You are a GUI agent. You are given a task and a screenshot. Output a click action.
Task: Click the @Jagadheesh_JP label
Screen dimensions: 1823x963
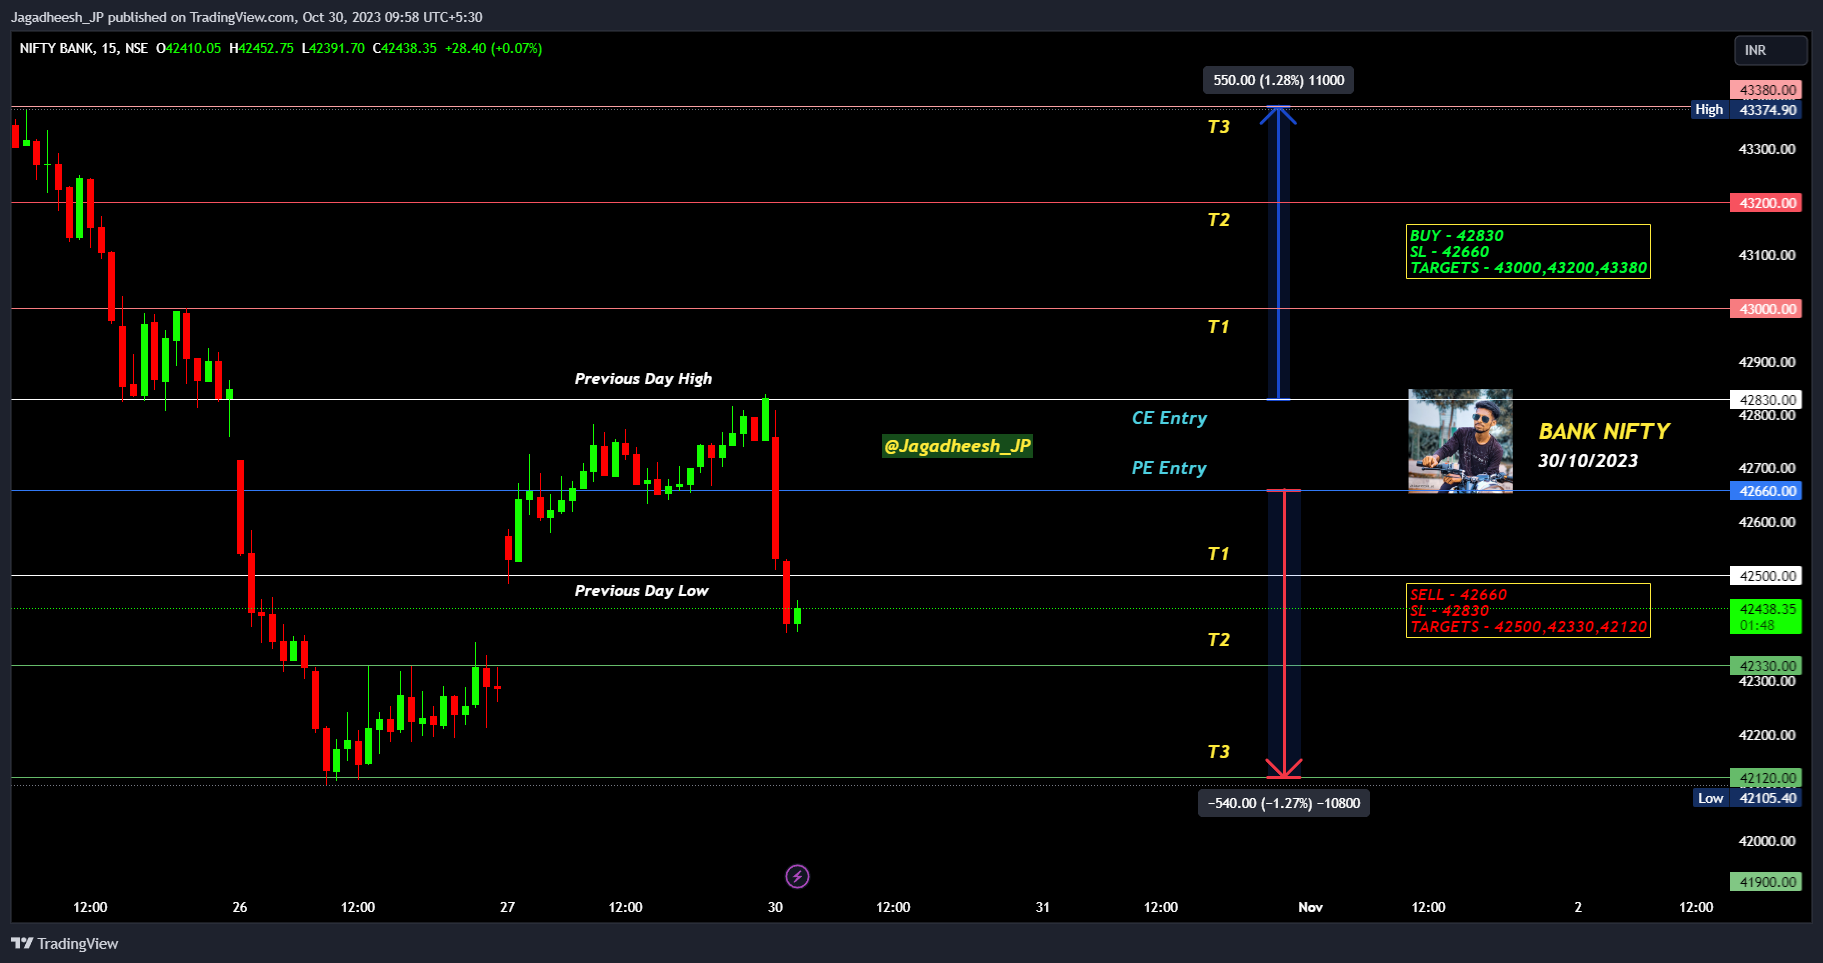pos(957,446)
